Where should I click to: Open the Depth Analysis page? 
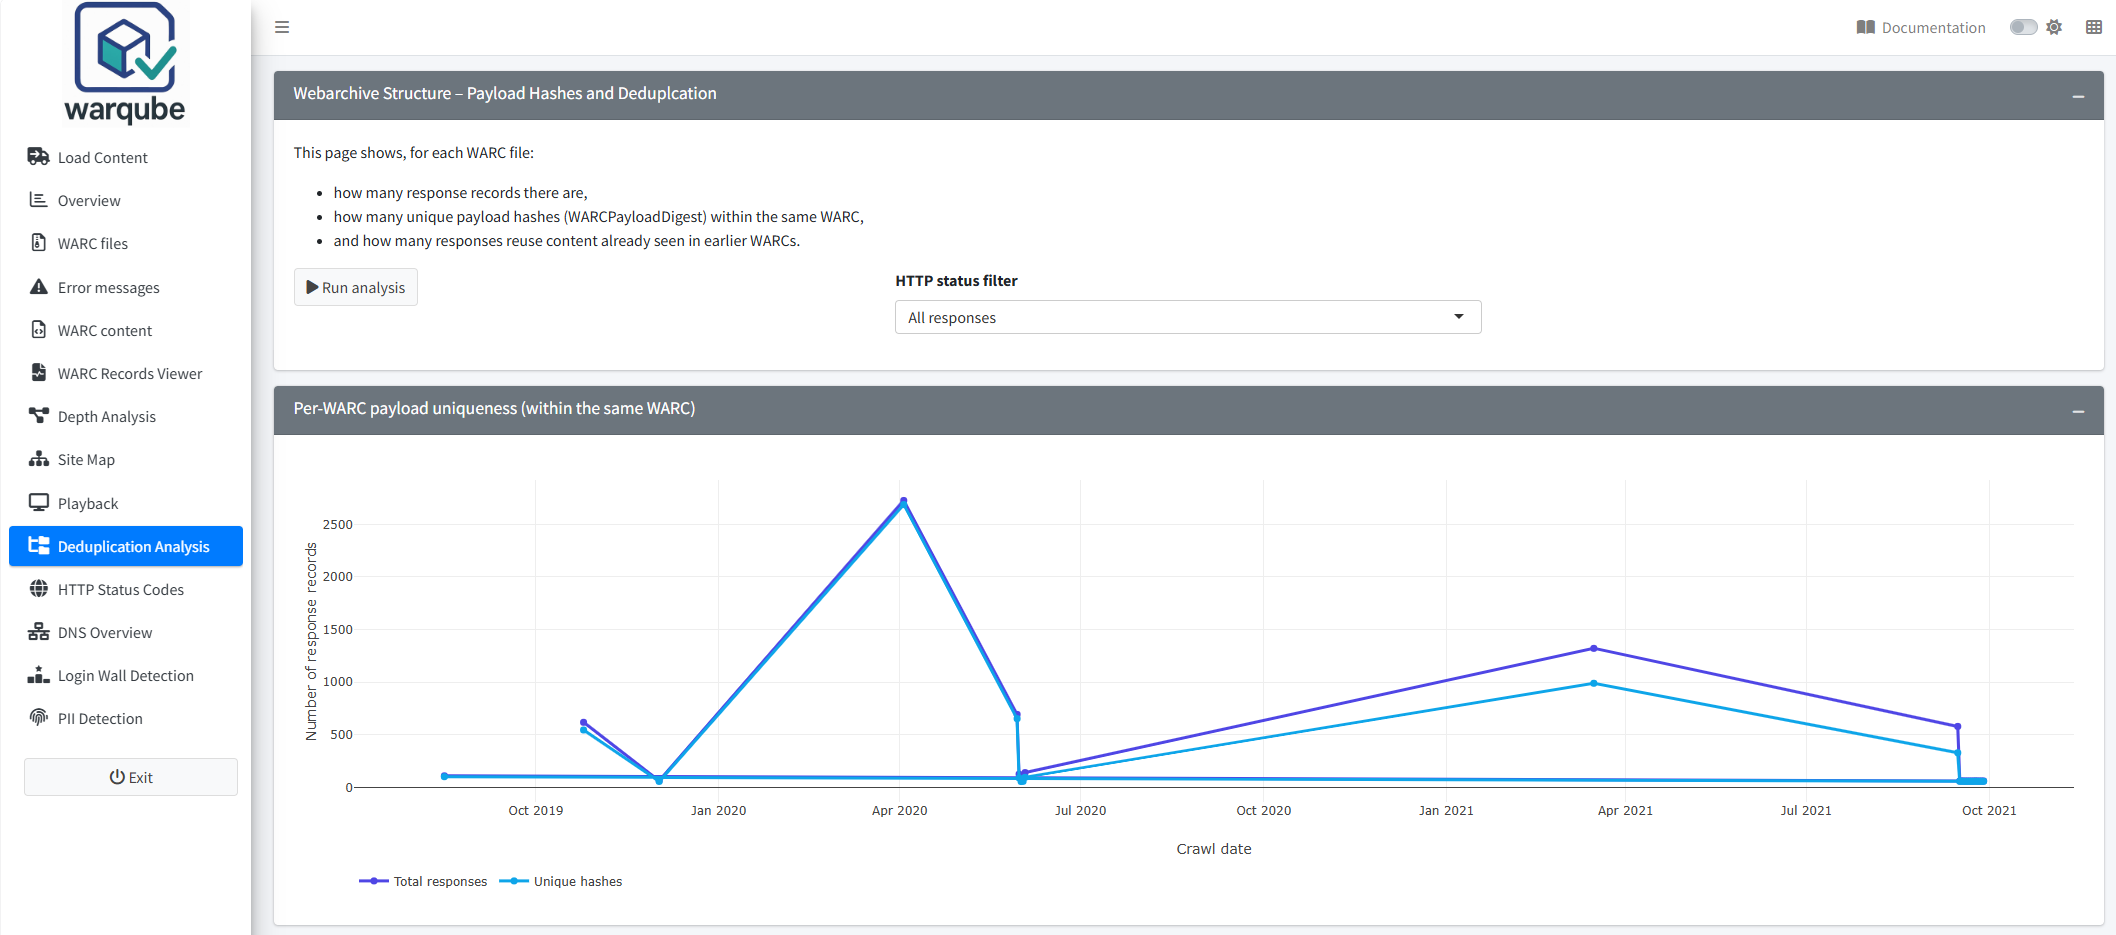(x=126, y=416)
